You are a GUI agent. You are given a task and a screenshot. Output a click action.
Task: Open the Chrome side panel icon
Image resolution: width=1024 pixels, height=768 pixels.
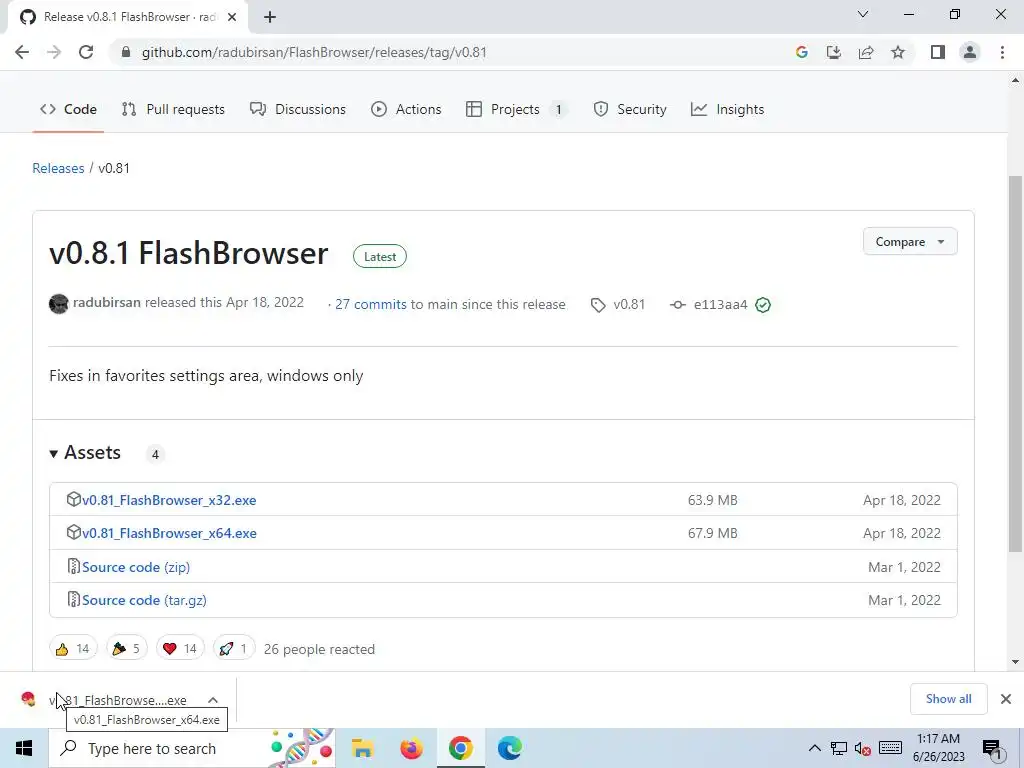click(938, 52)
